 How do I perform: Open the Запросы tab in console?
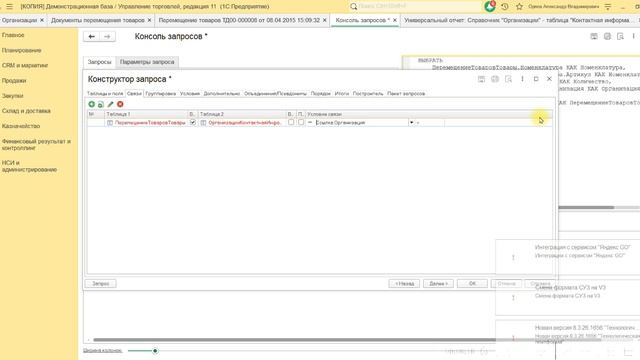(x=100, y=62)
